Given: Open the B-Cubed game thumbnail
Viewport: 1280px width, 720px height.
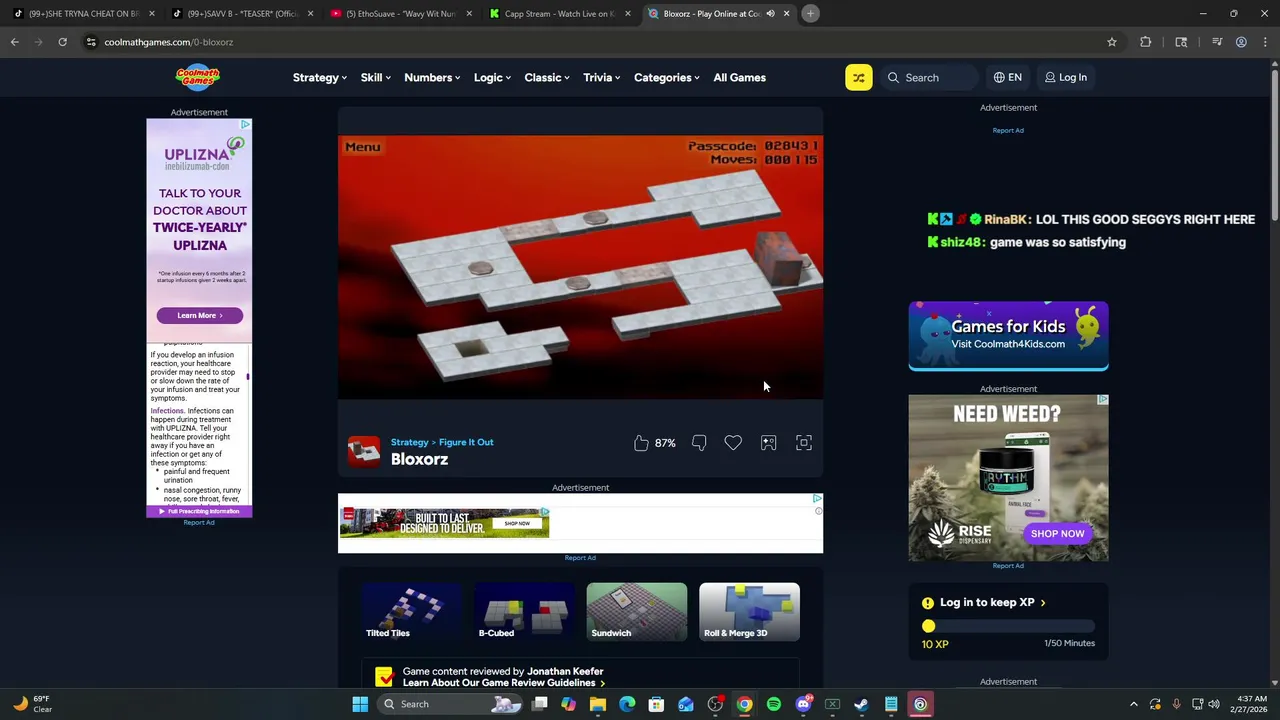Looking at the screenshot, I should tap(524, 611).
